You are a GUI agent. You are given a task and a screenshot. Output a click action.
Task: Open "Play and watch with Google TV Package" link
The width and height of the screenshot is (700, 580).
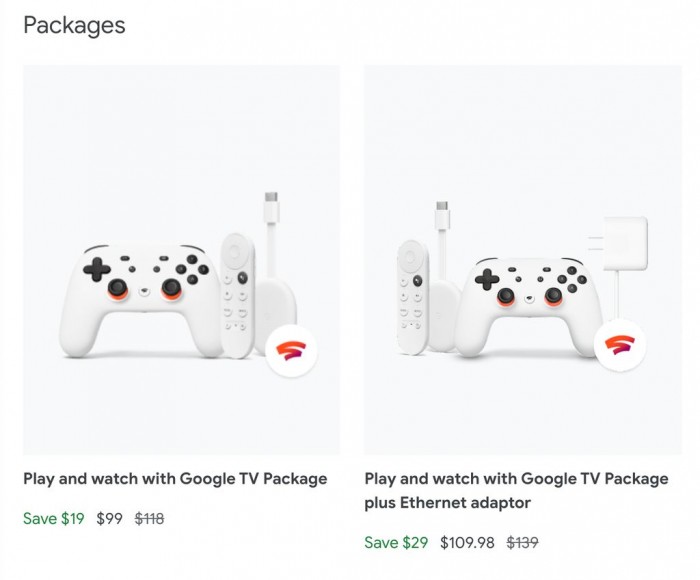point(175,479)
